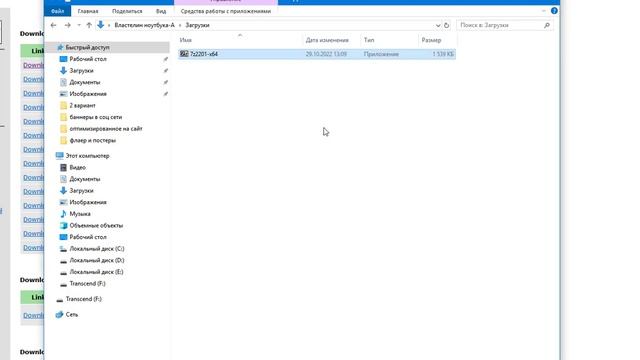Sort by the Размер column header

431,40
